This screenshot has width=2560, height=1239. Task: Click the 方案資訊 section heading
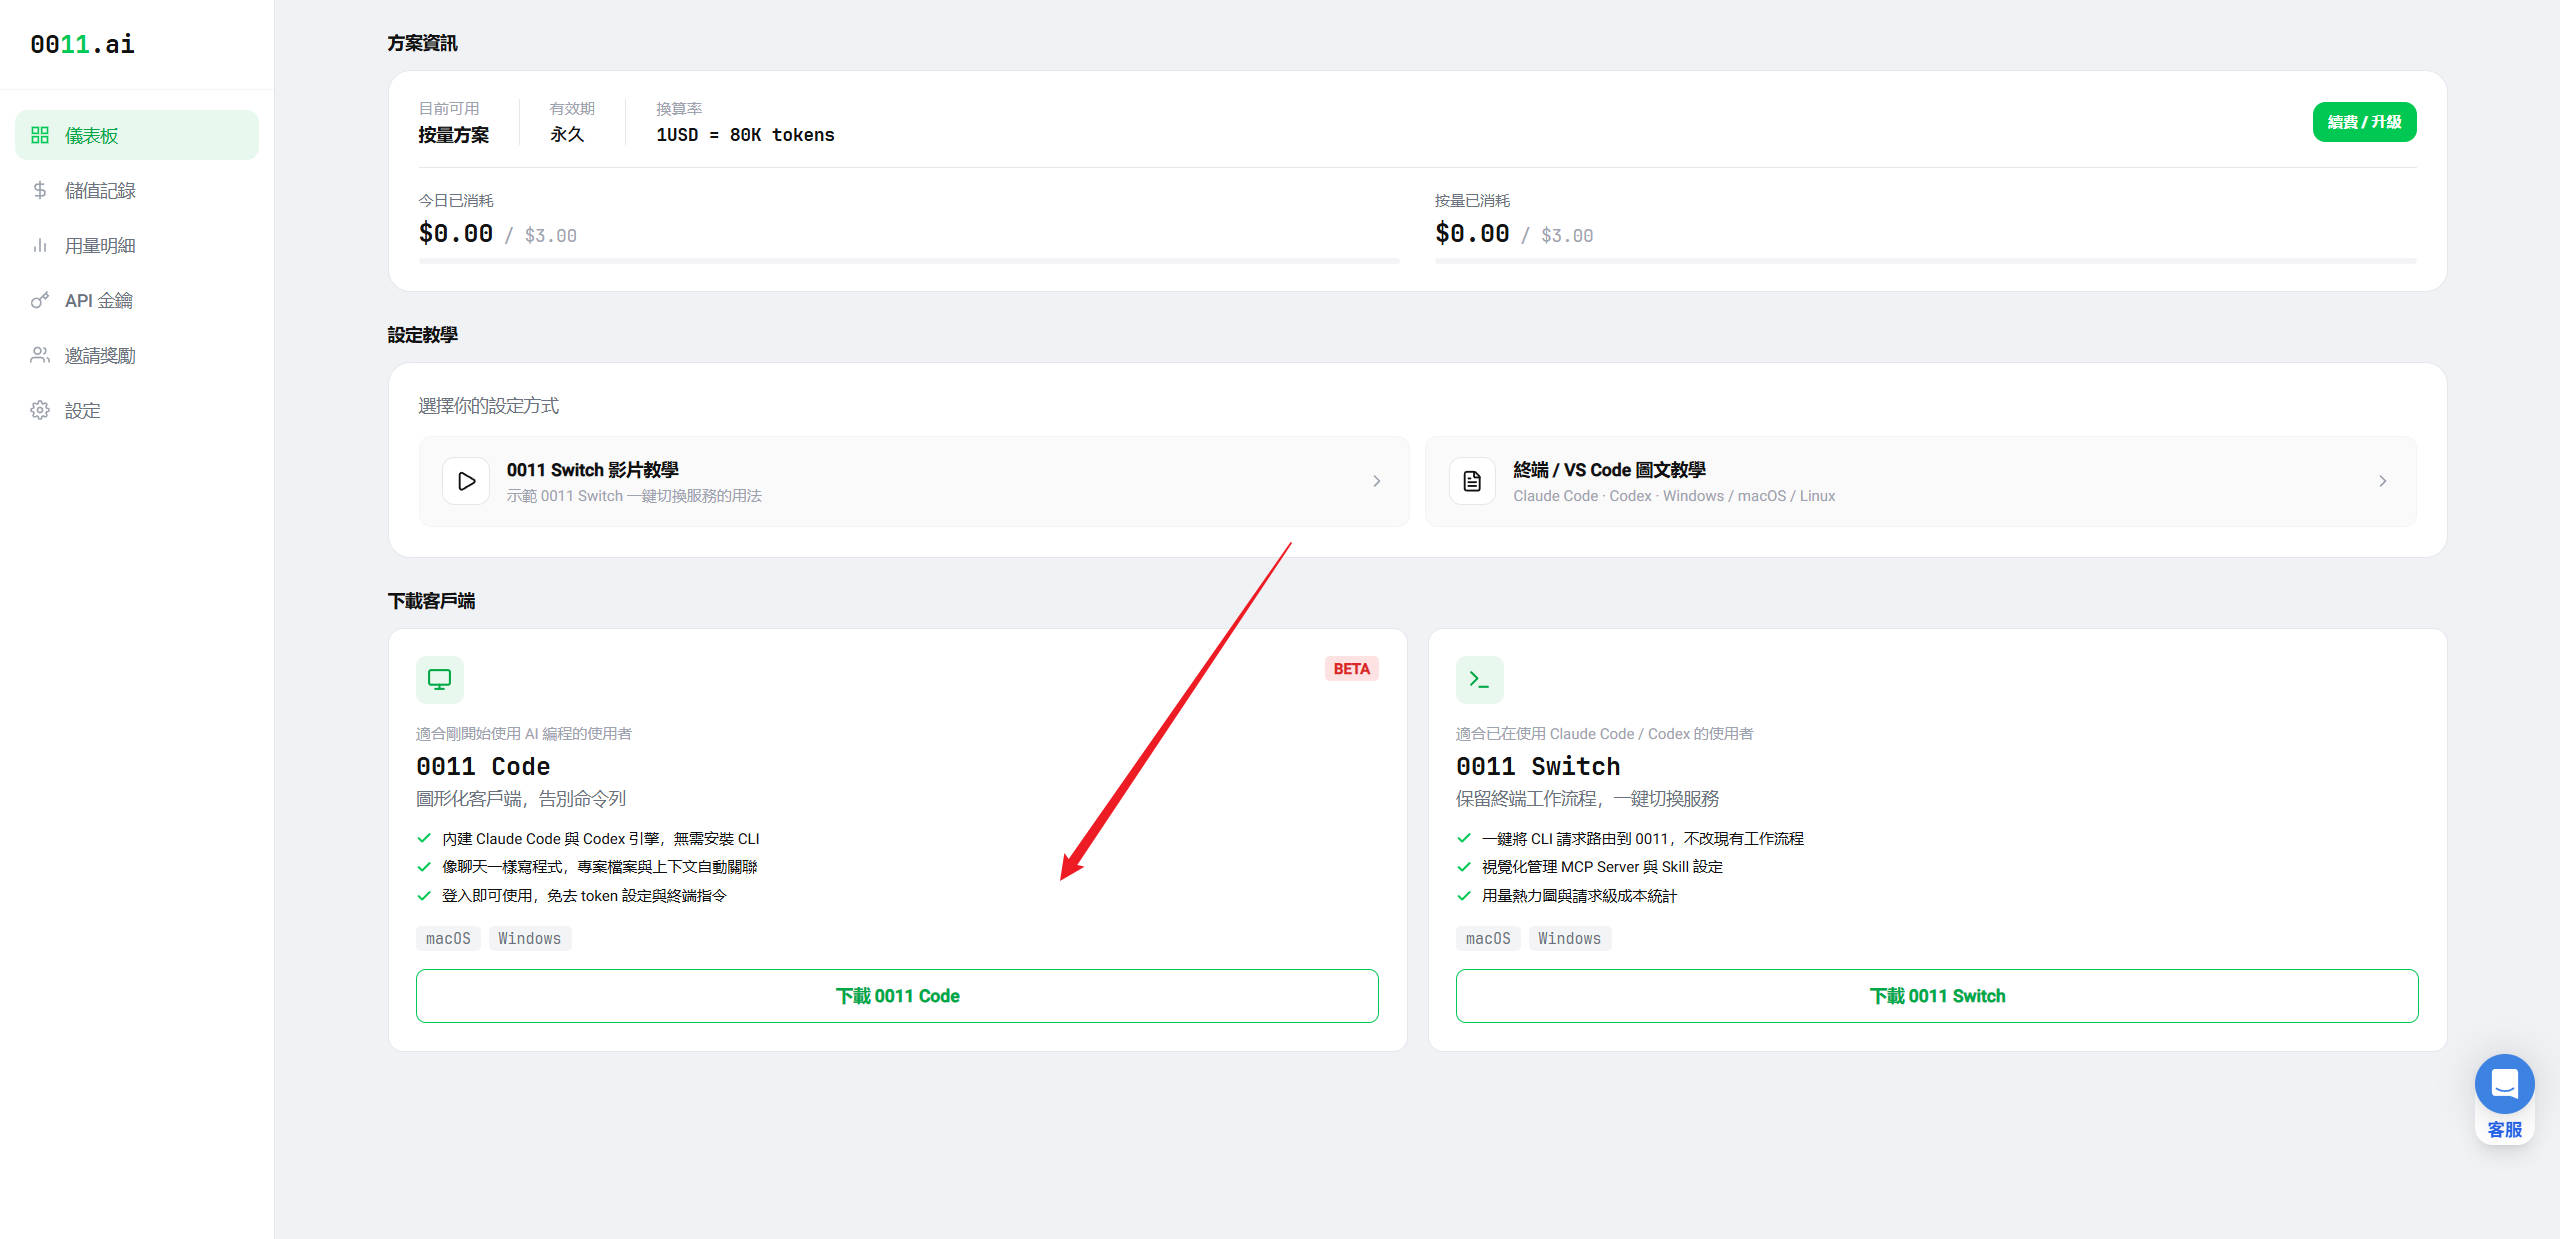pos(423,43)
